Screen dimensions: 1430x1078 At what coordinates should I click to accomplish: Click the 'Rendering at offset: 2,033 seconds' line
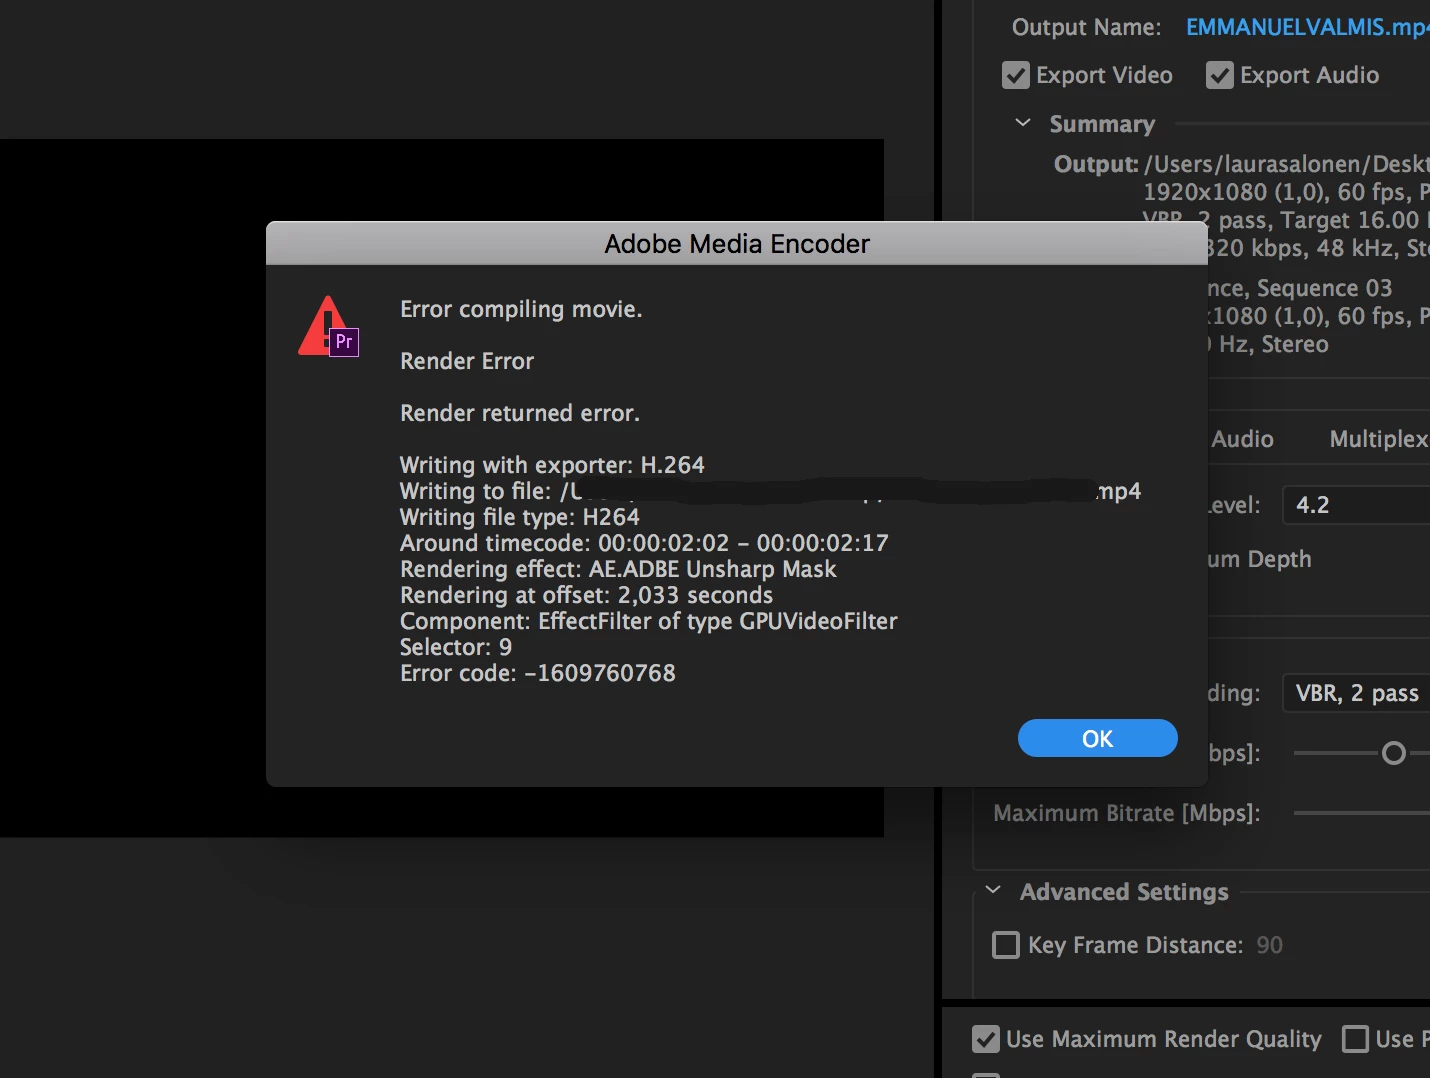click(x=586, y=595)
